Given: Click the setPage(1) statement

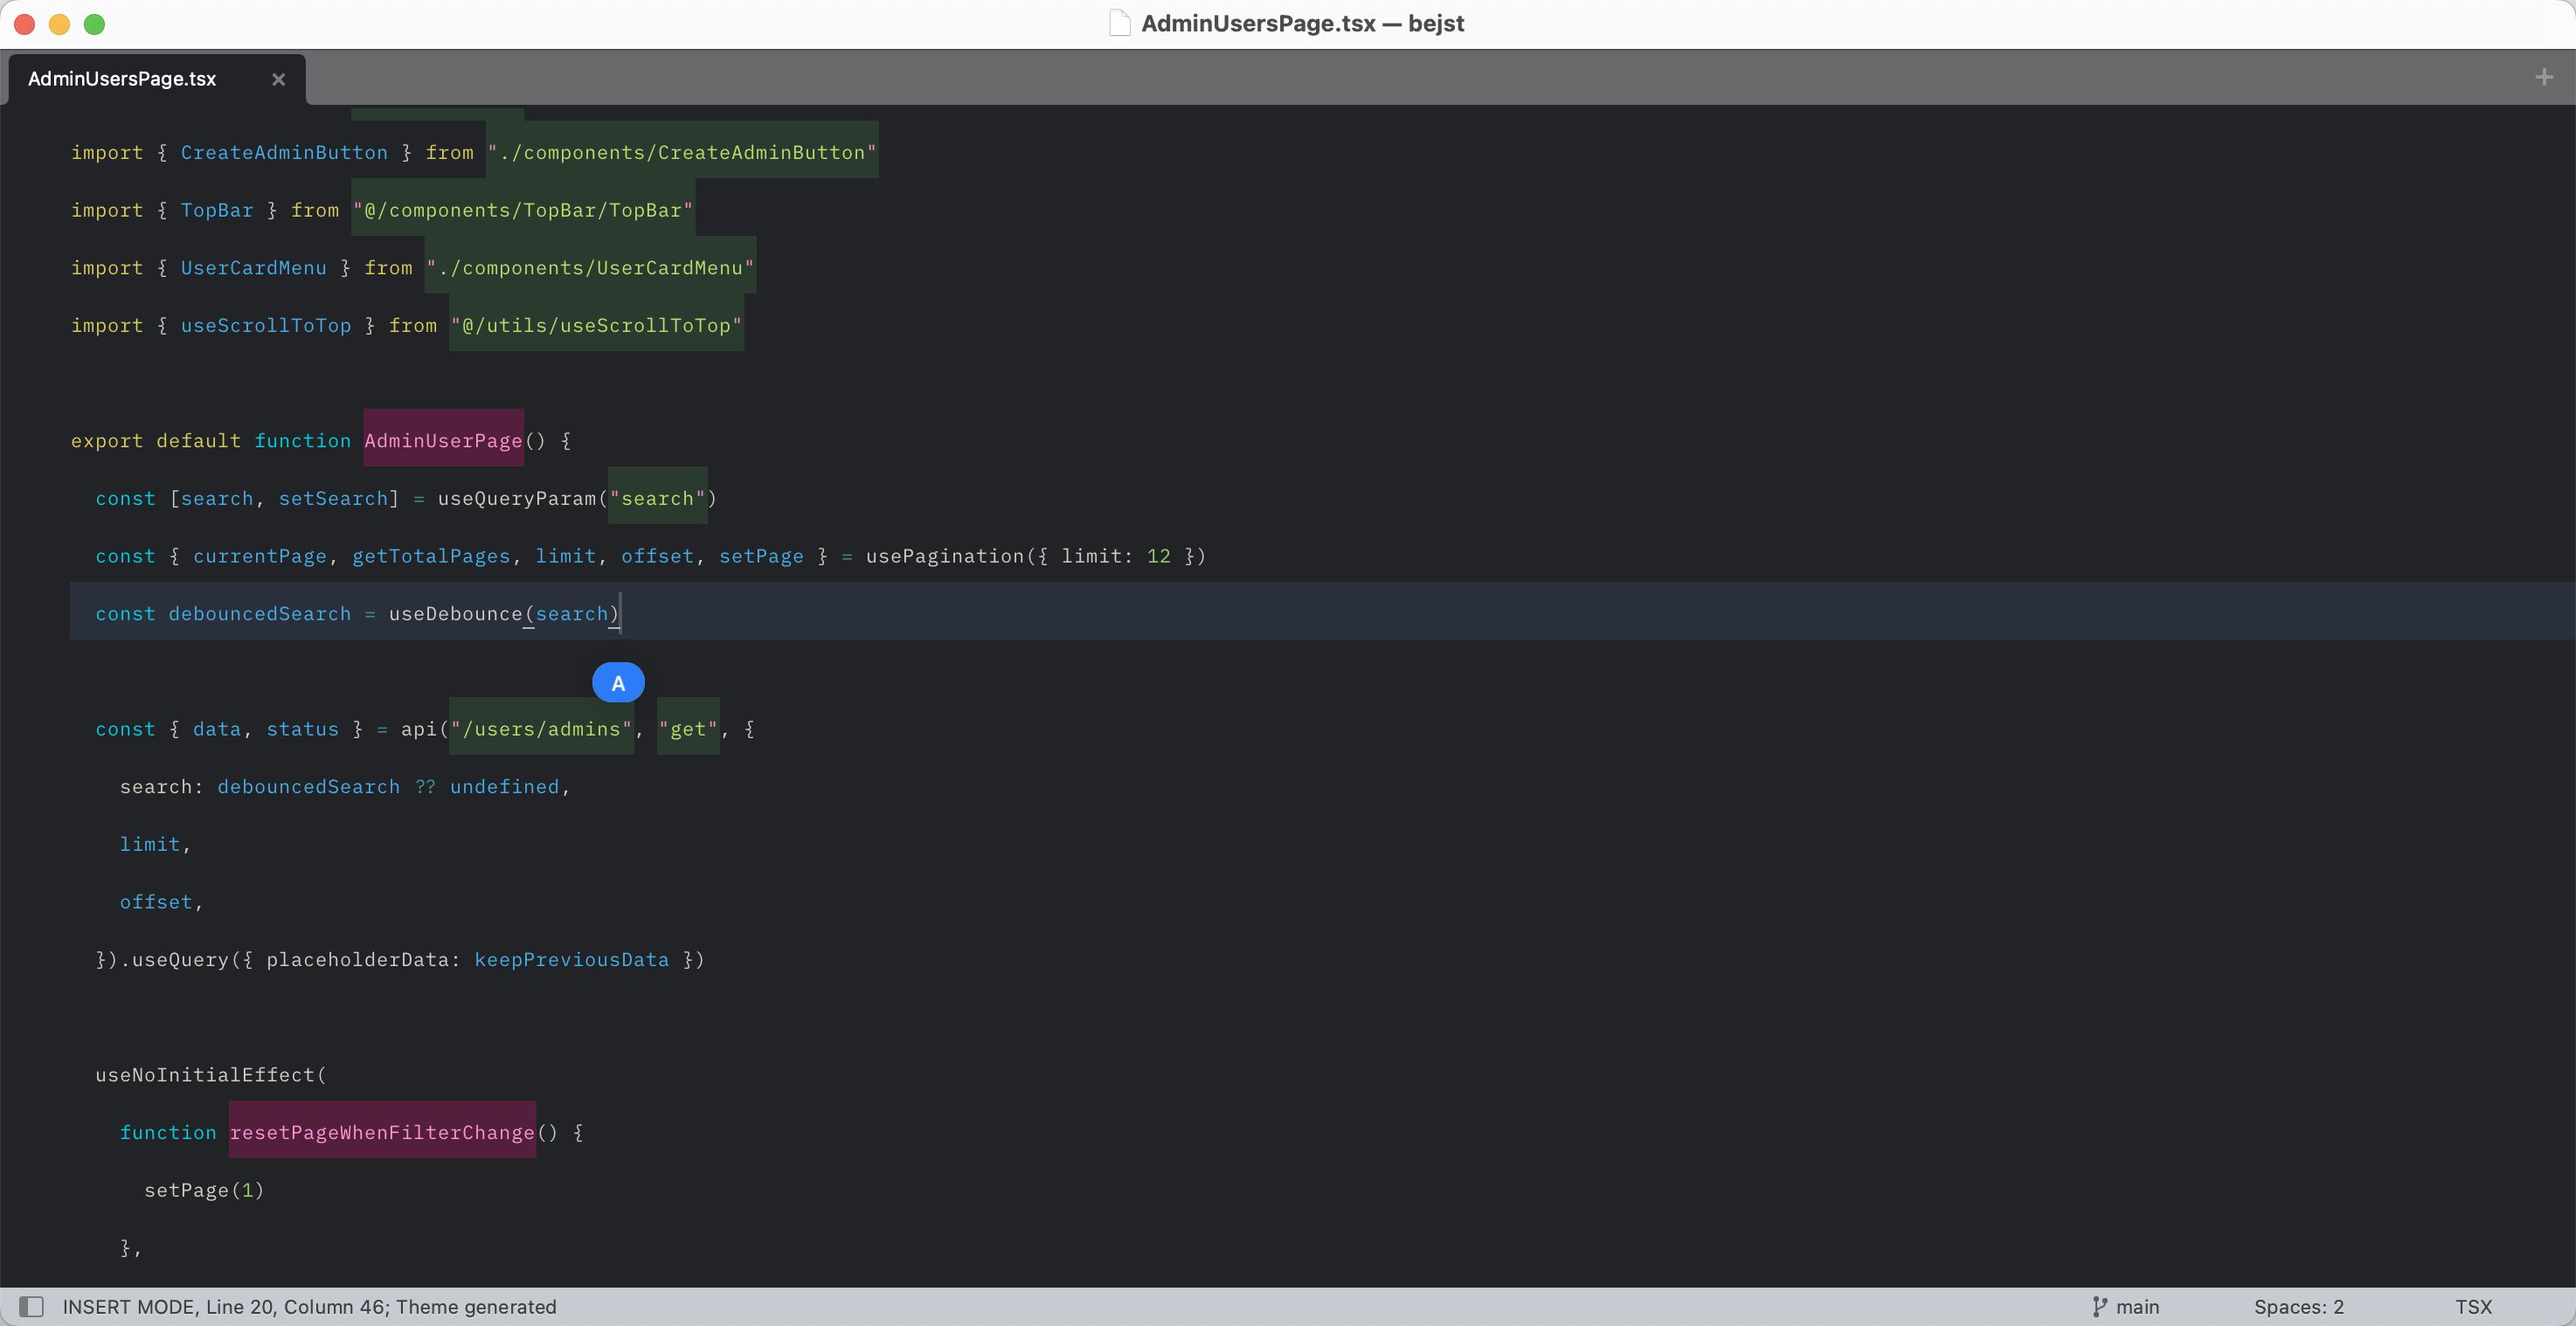Looking at the screenshot, I should tap(204, 1190).
